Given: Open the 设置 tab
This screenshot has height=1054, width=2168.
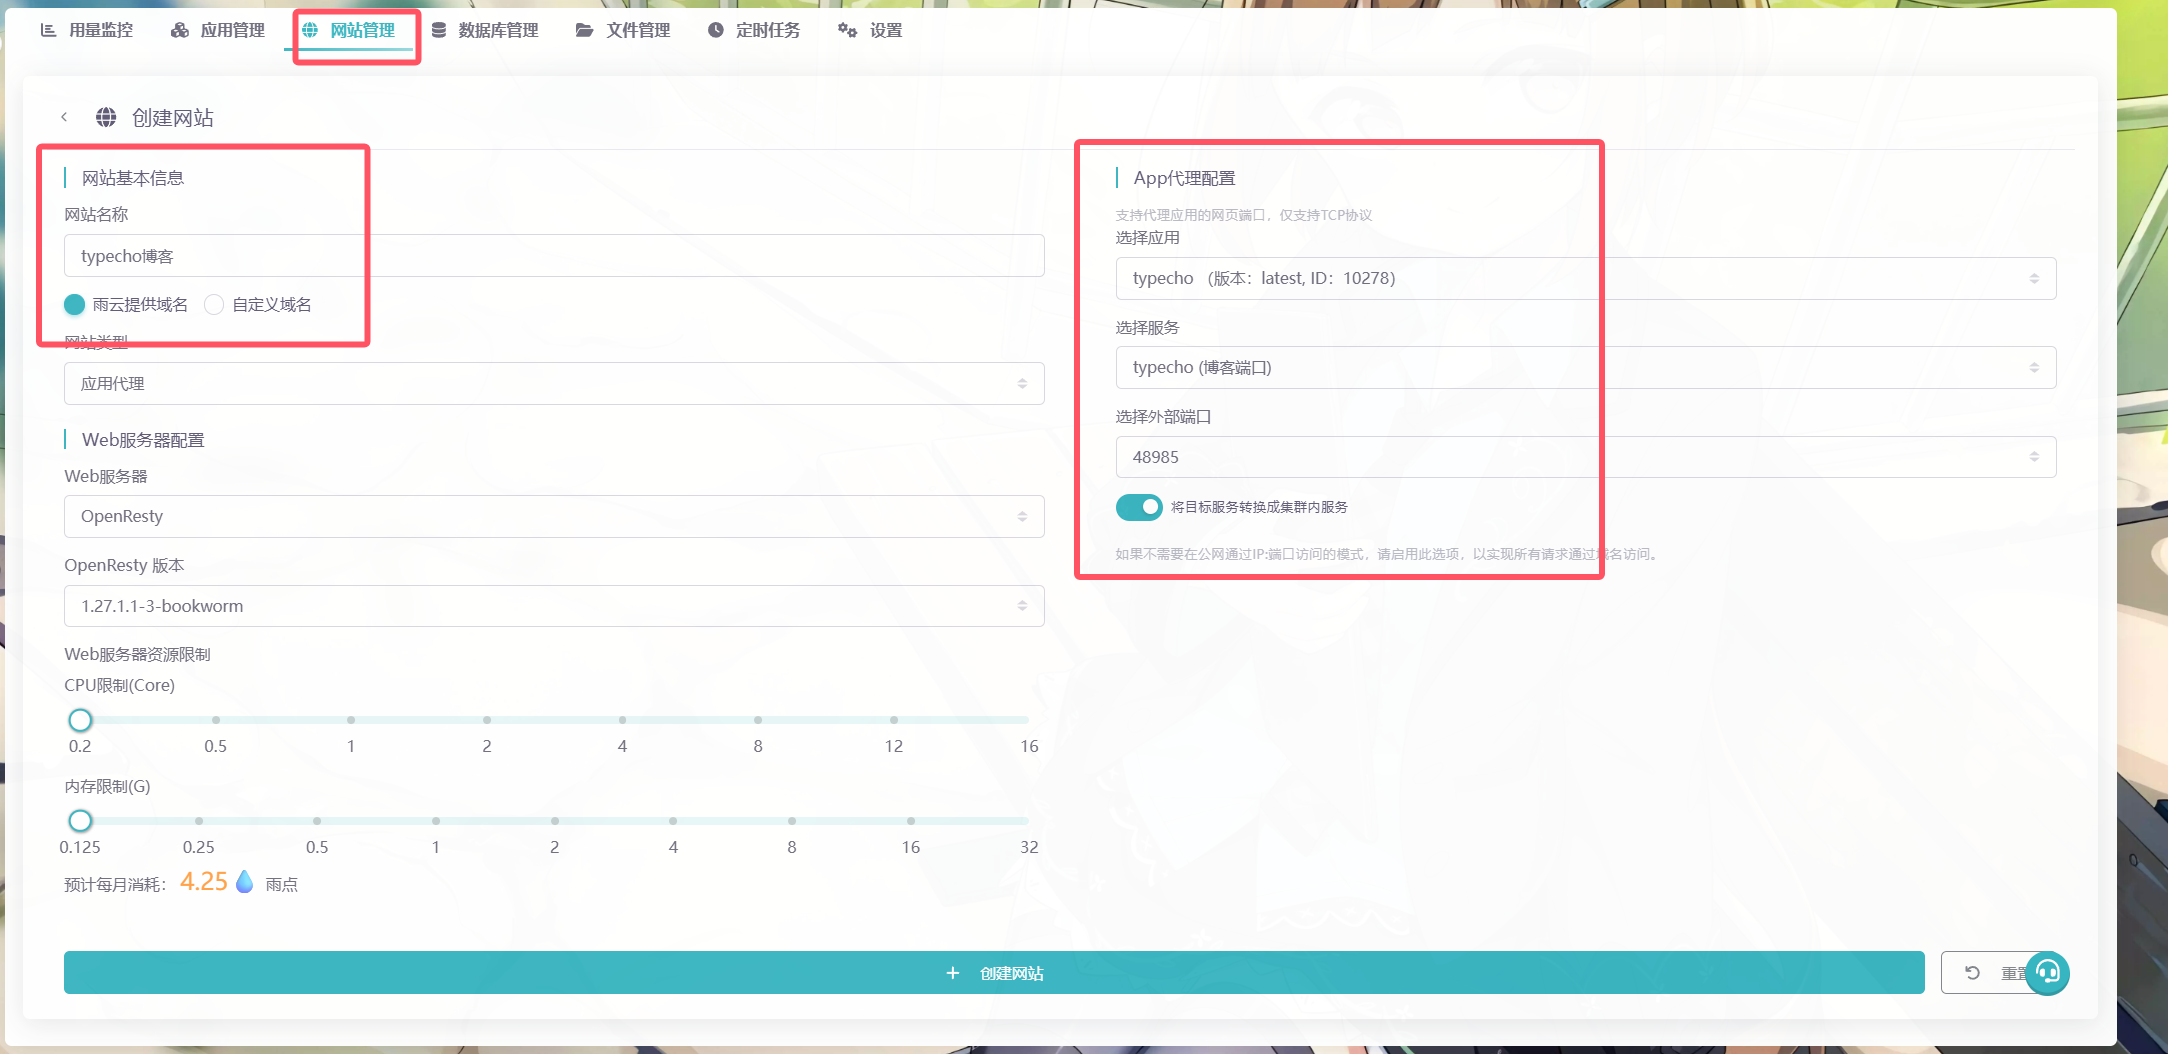Looking at the screenshot, I should click(x=870, y=30).
